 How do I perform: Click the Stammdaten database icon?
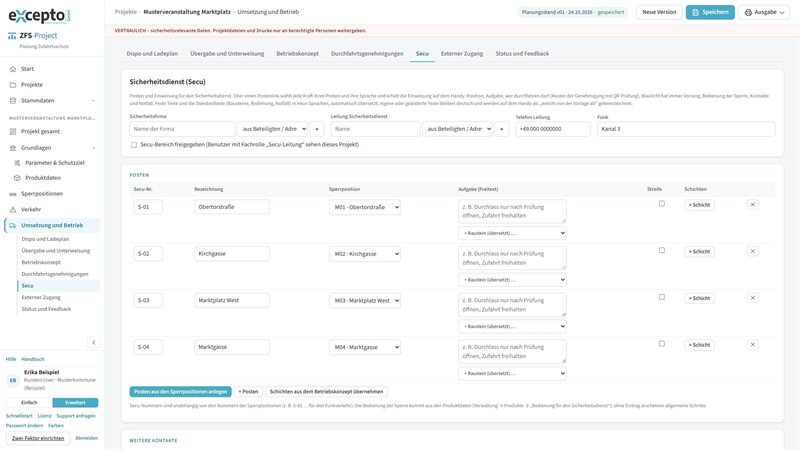pos(13,101)
